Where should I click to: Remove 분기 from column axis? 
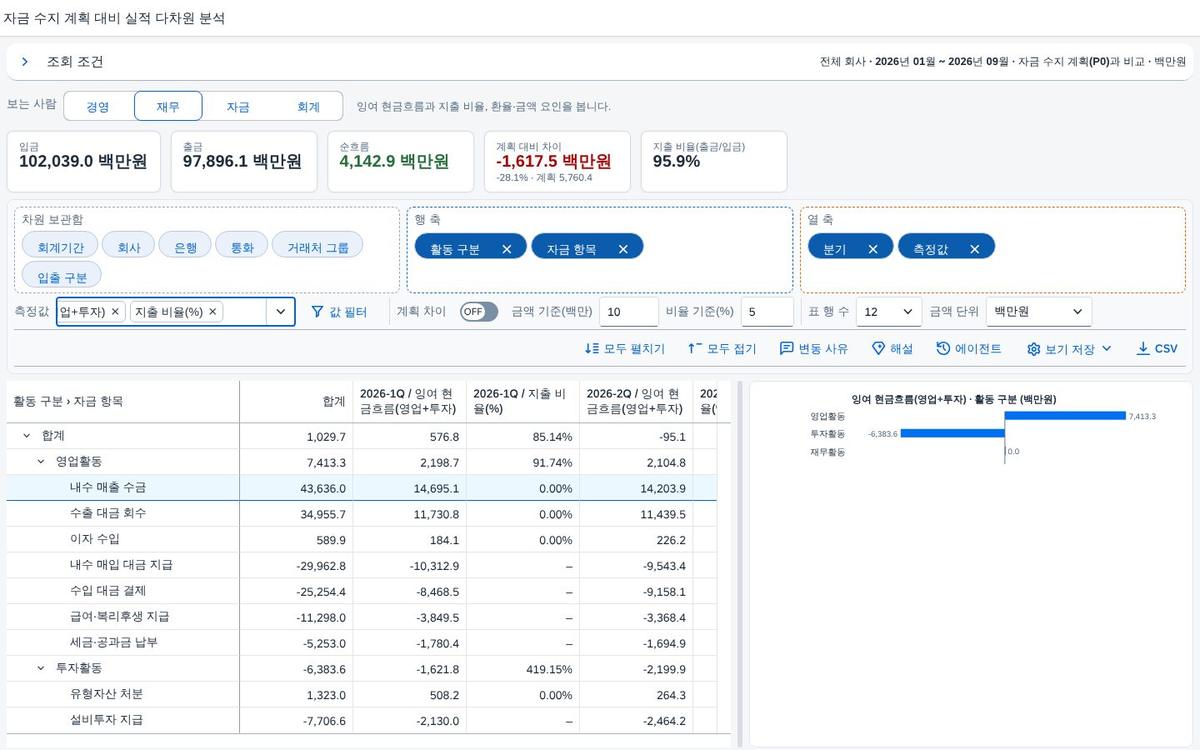click(x=873, y=249)
